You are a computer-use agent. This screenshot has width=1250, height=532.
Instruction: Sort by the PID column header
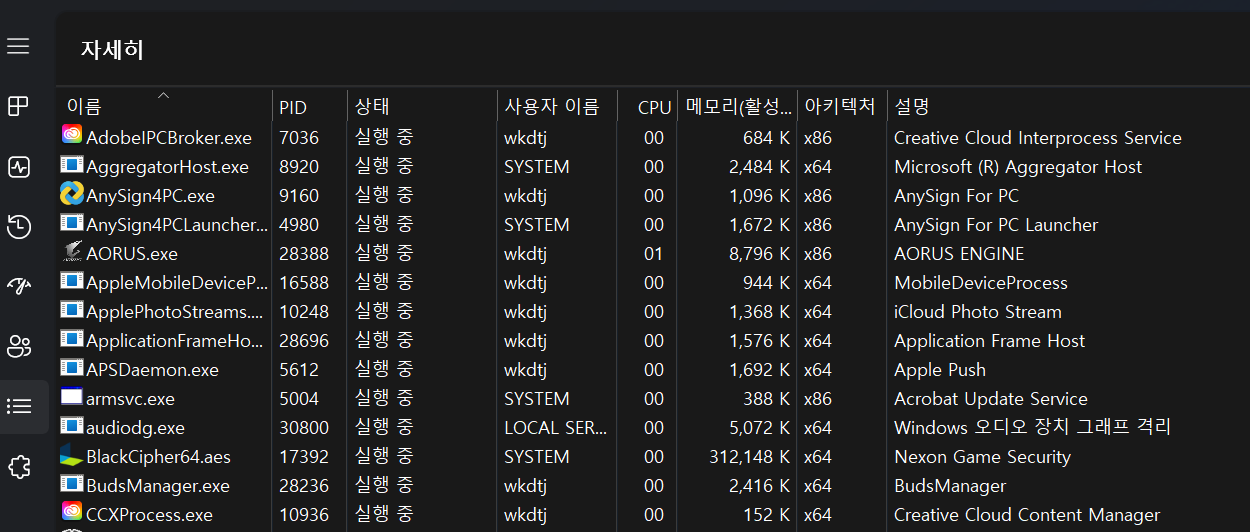[x=293, y=107]
